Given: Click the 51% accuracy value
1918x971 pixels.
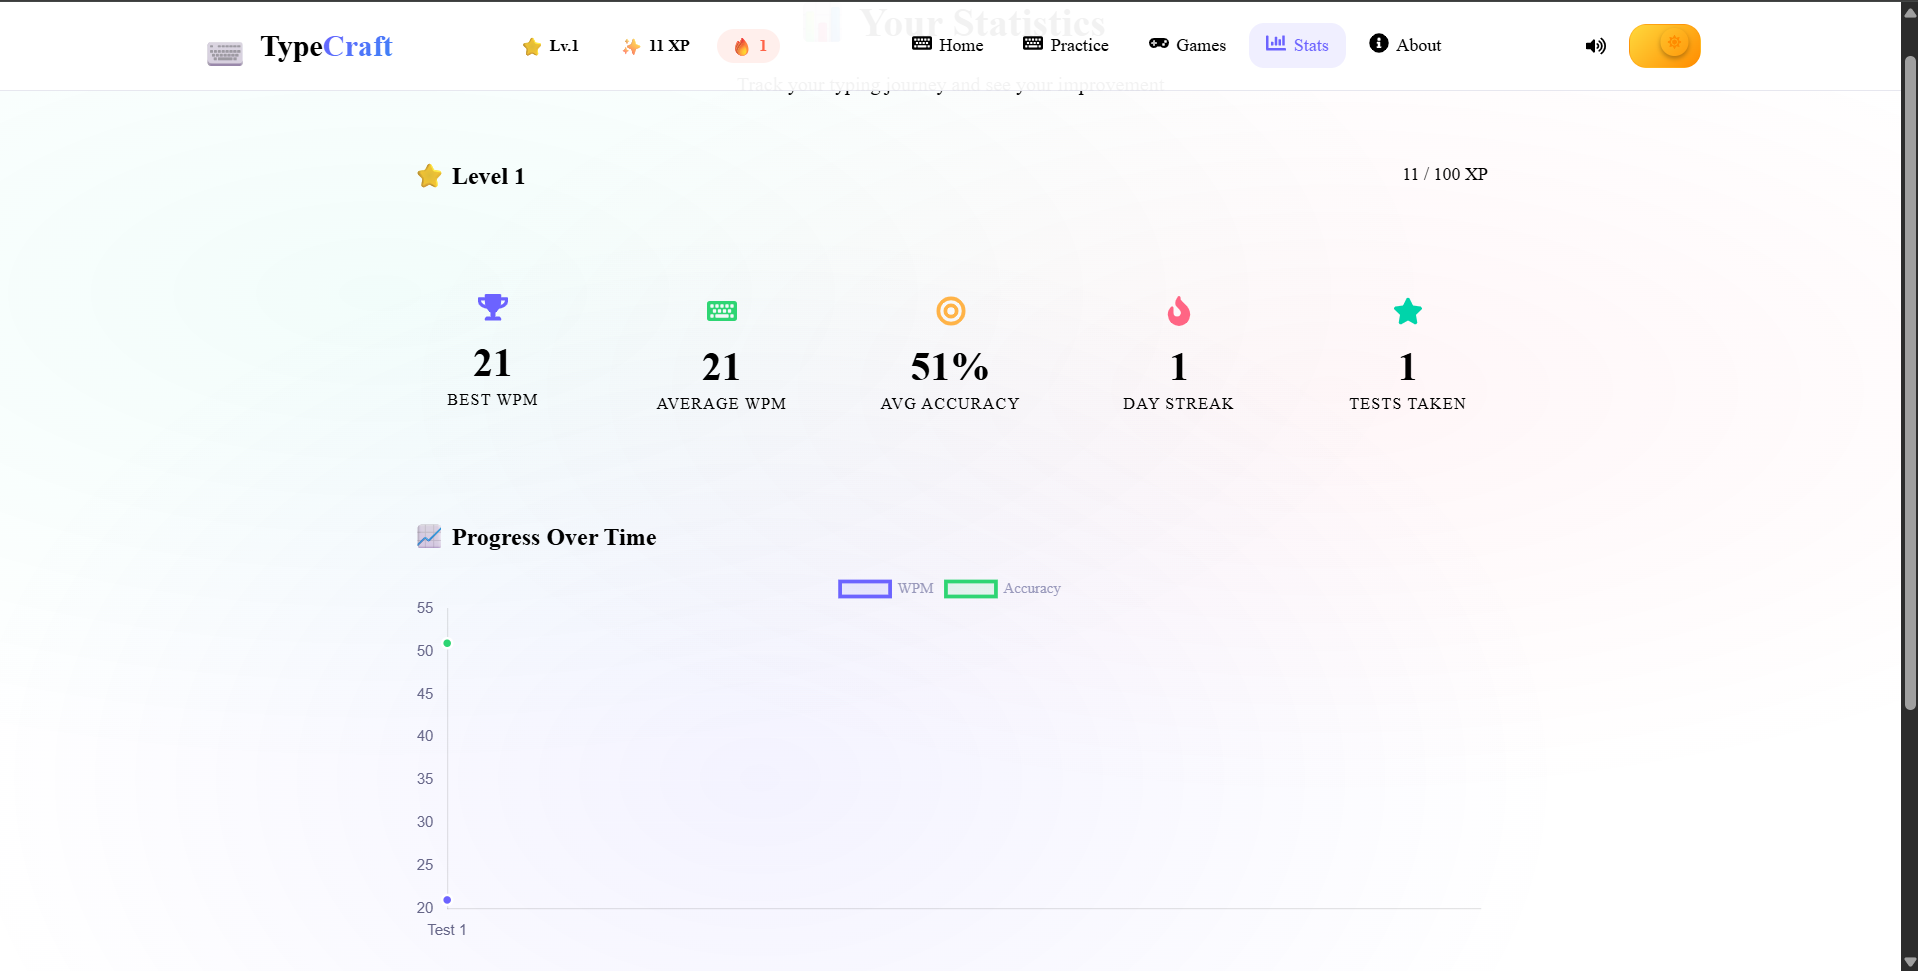Looking at the screenshot, I should (x=950, y=367).
